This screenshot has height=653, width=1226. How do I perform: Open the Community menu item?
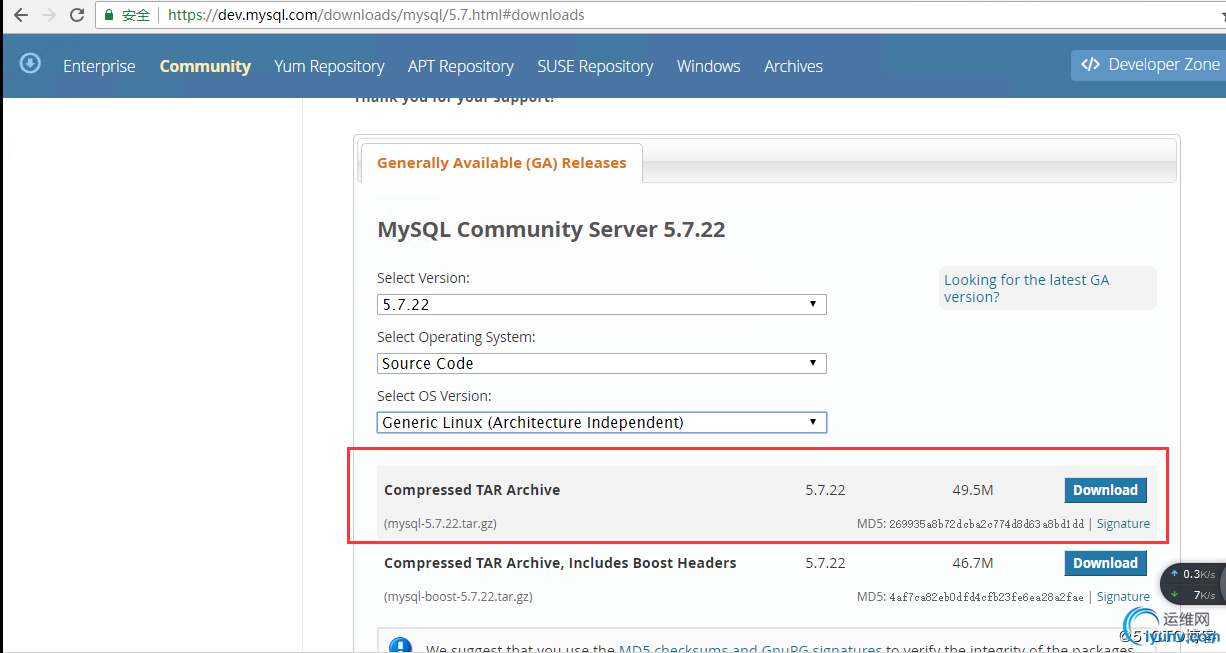pyautogui.click(x=205, y=66)
